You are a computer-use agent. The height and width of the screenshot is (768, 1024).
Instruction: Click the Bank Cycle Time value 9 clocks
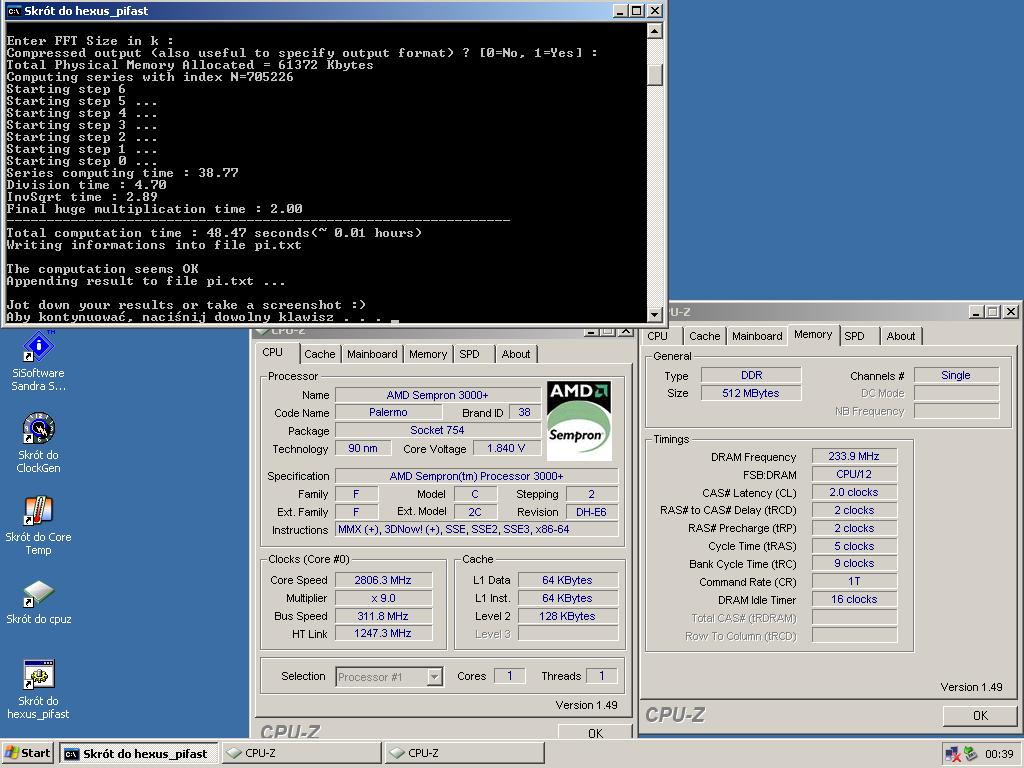[x=854, y=564]
